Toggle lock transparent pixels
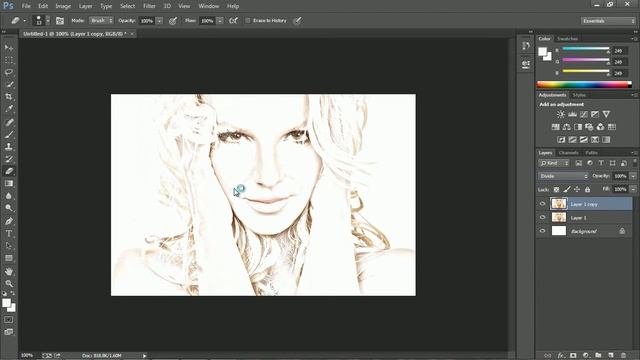Viewport: 640px width, 360px height. pyautogui.click(x=556, y=189)
